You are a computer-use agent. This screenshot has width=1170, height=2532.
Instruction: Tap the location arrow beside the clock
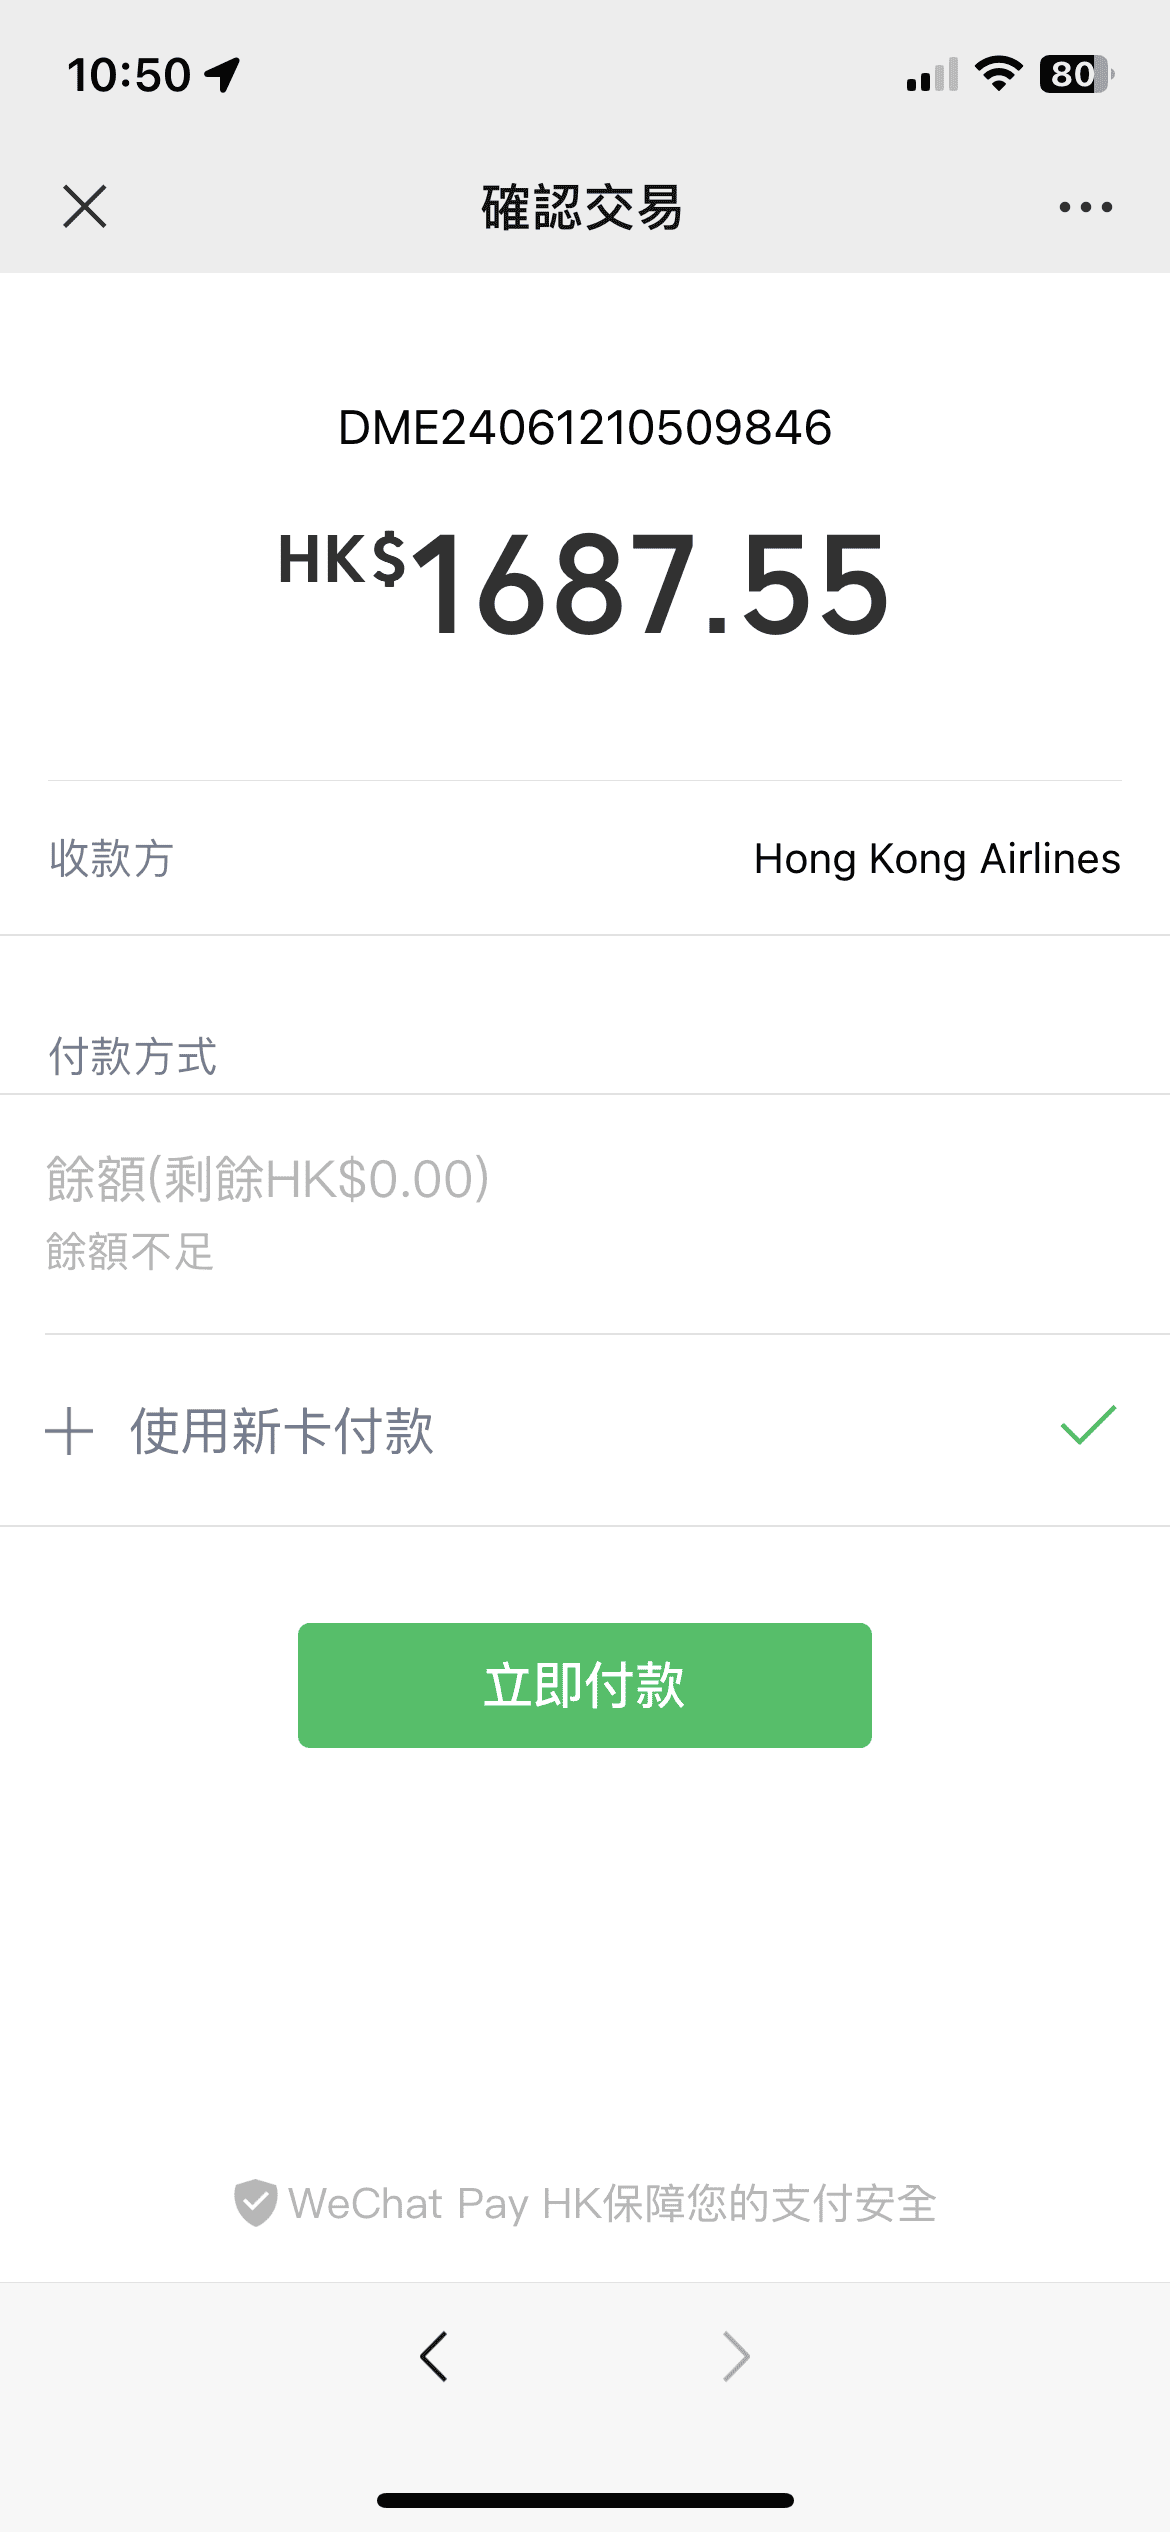click(222, 74)
